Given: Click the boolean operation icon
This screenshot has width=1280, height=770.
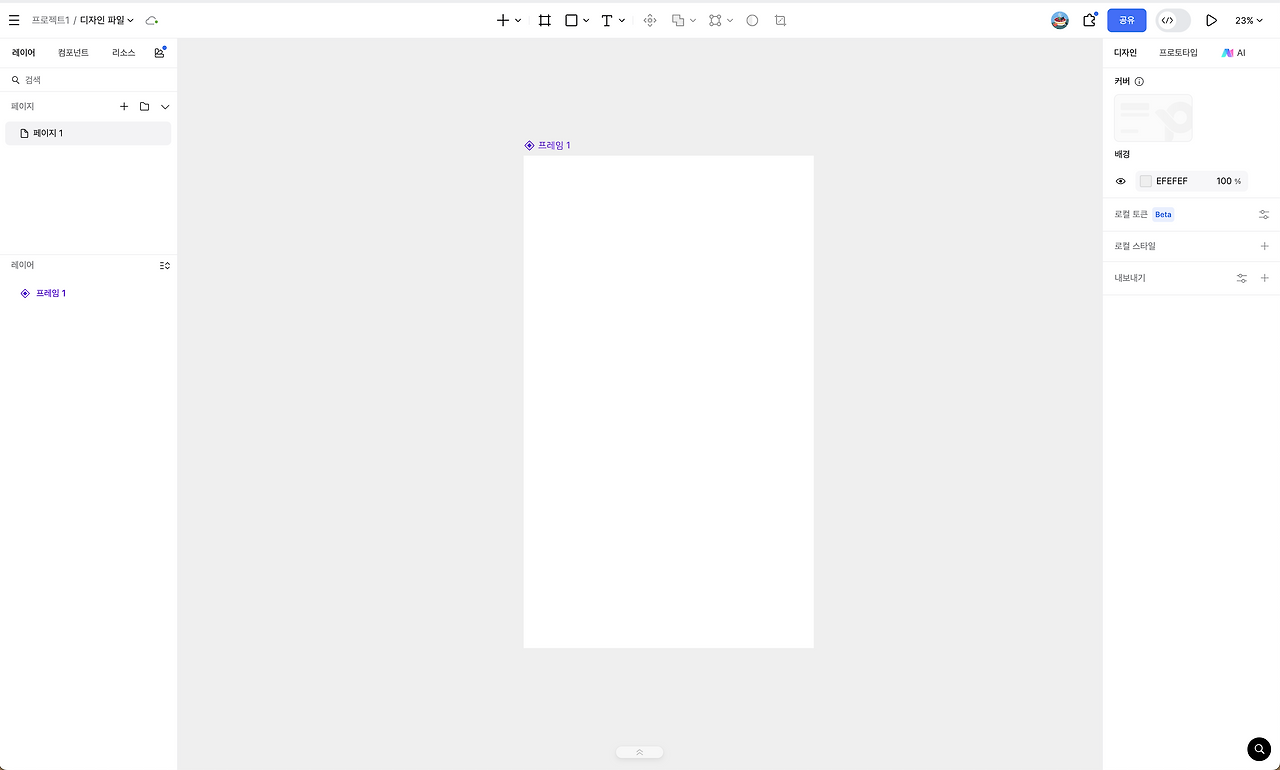Looking at the screenshot, I should coord(678,20).
